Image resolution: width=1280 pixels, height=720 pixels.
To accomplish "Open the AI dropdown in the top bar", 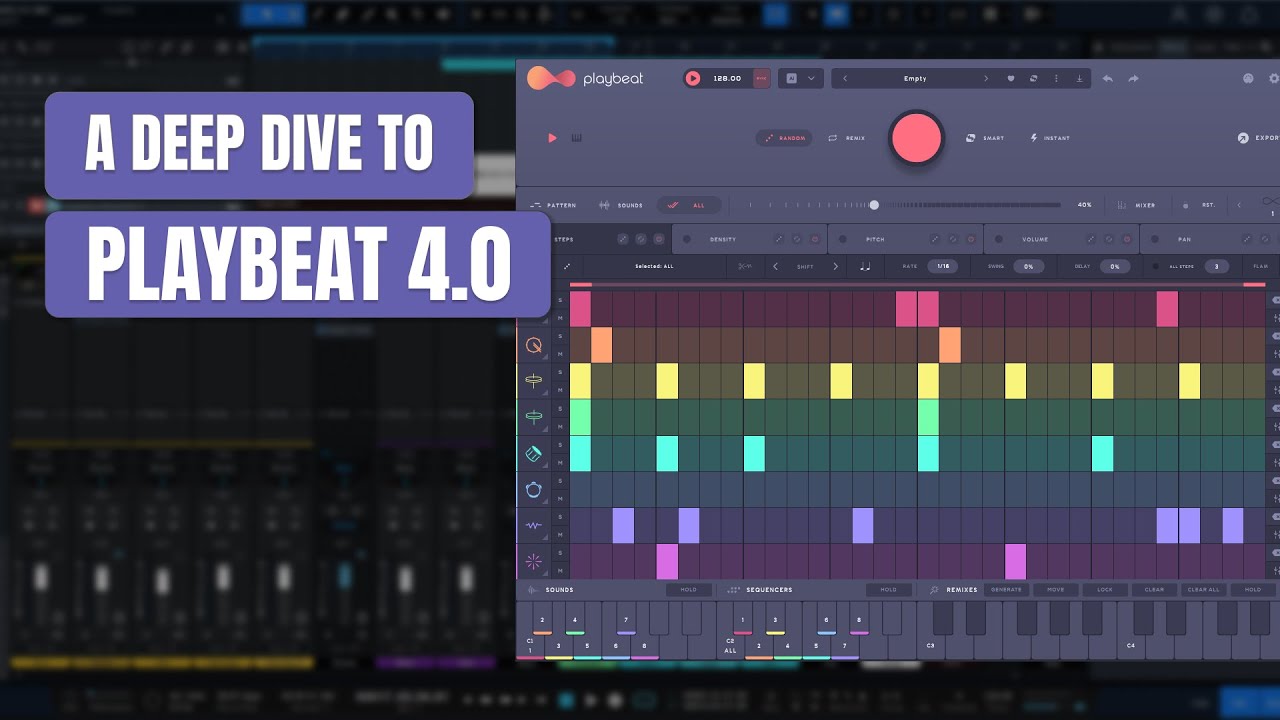I will (x=801, y=78).
